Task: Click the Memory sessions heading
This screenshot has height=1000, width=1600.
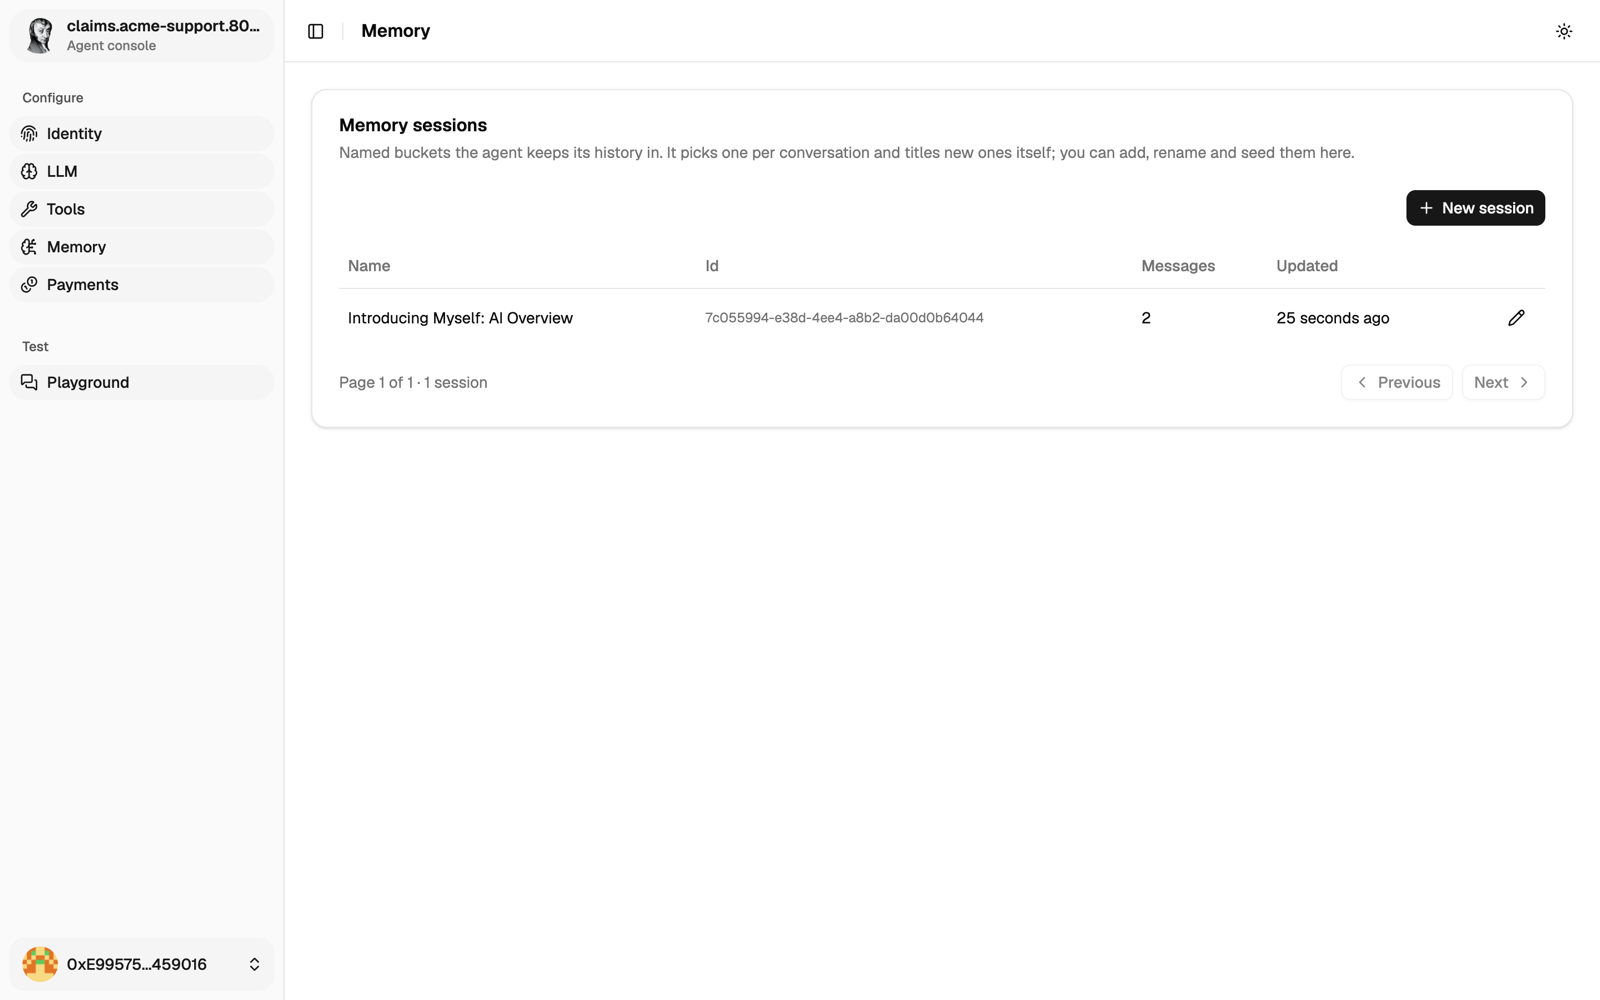Action: (413, 125)
